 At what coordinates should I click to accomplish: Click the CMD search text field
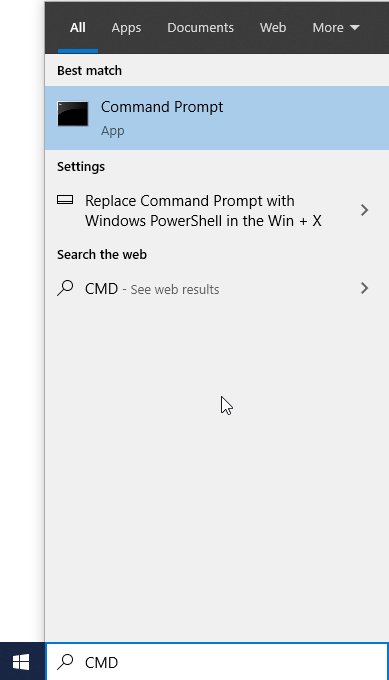point(217,662)
